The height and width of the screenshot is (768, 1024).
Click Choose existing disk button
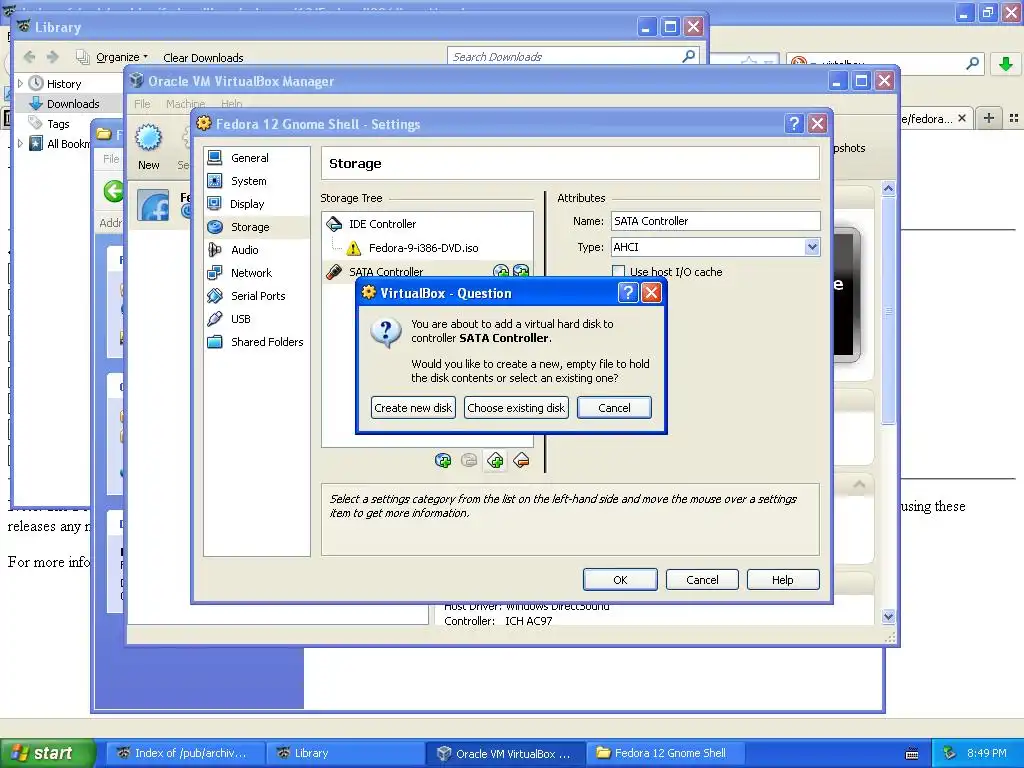516,408
